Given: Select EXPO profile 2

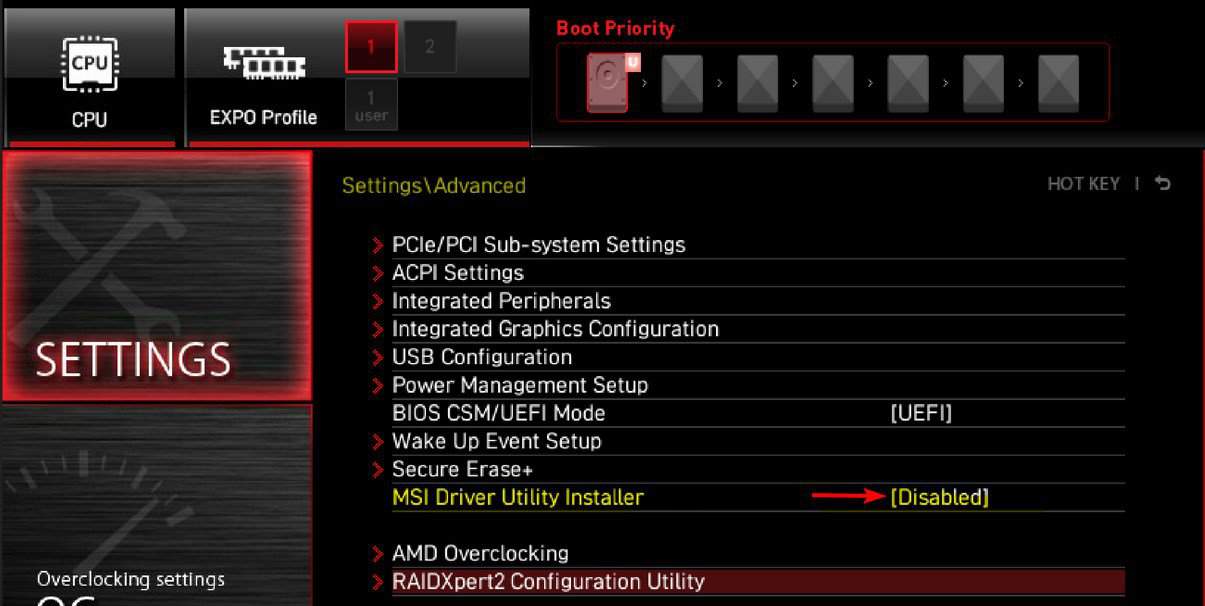Looking at the screenshot, I should 430,47.
